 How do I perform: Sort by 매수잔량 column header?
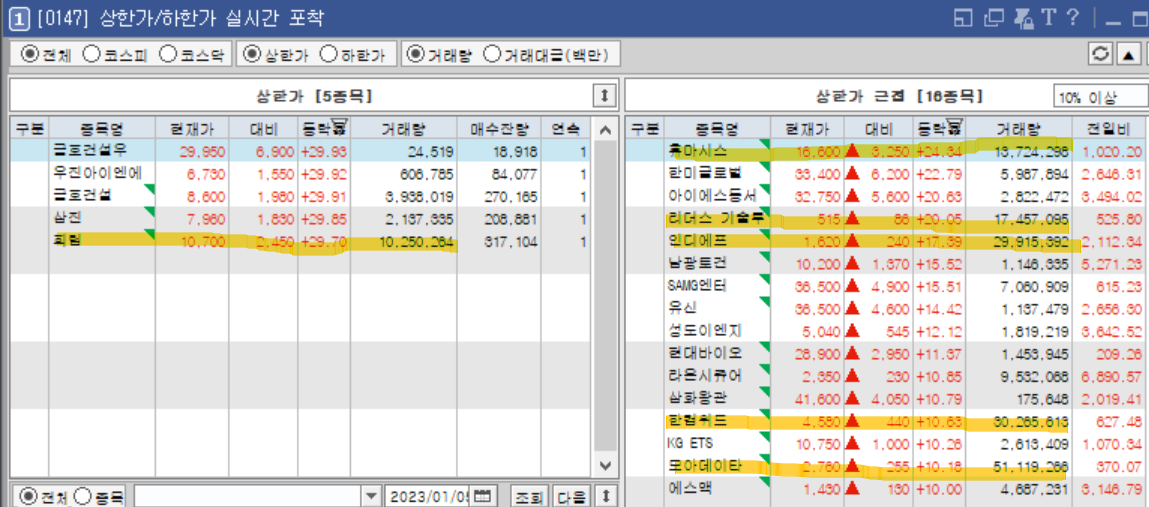click(x=500, y=128)
